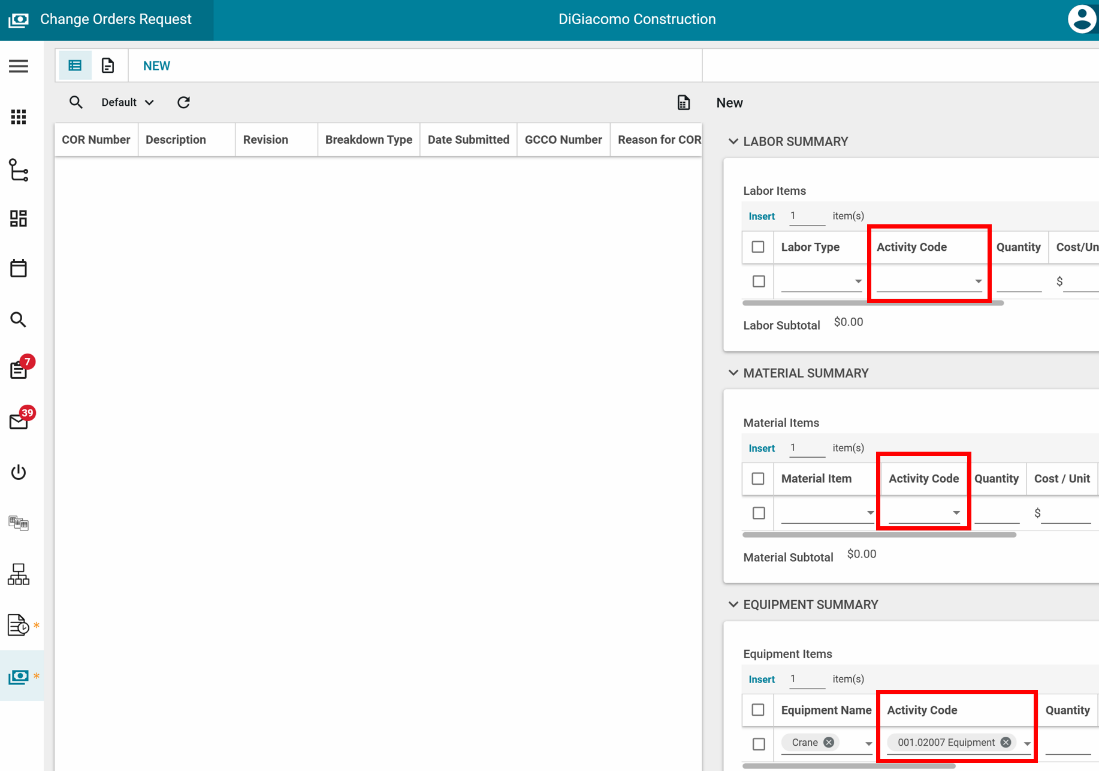Click the tasks icon with 7 badge
This screenshot has width=1099, height=771.
[x=18, y=370]
